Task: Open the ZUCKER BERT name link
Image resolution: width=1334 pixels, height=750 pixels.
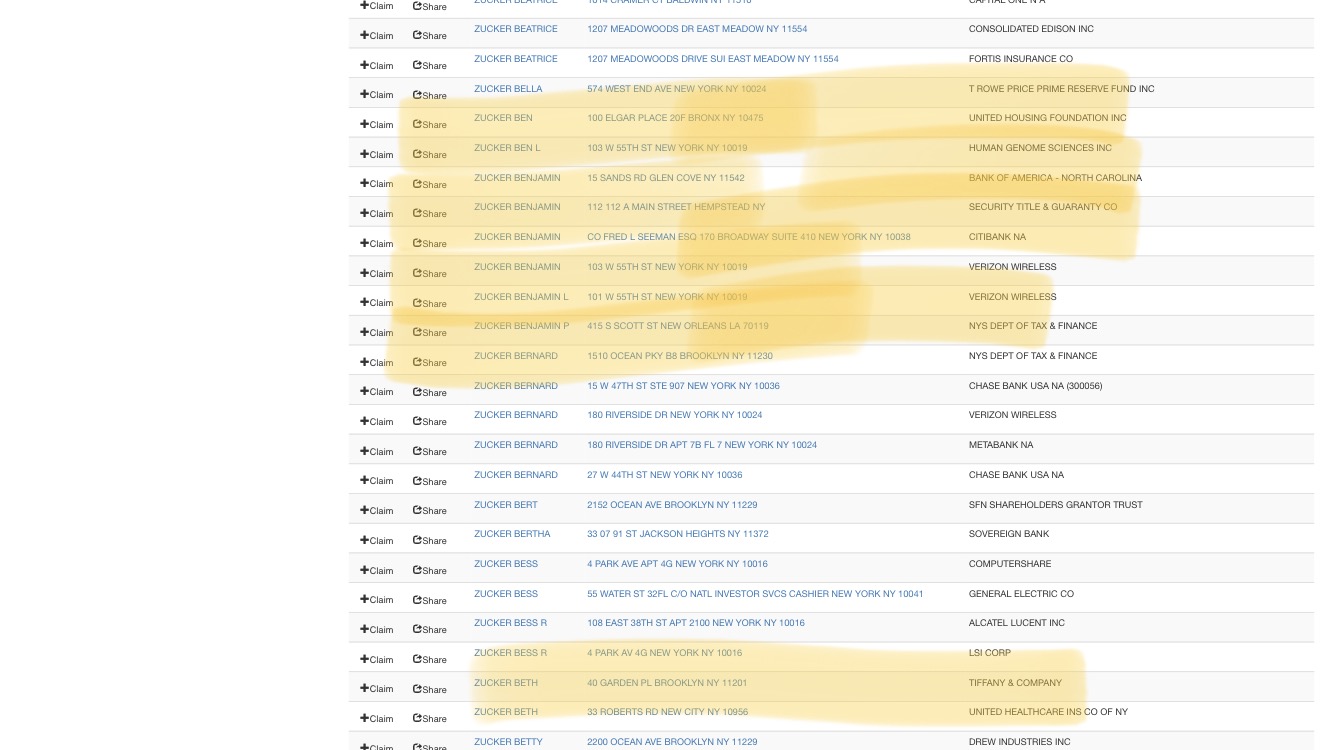Action: pyautogui.click(x=506, y=505)
